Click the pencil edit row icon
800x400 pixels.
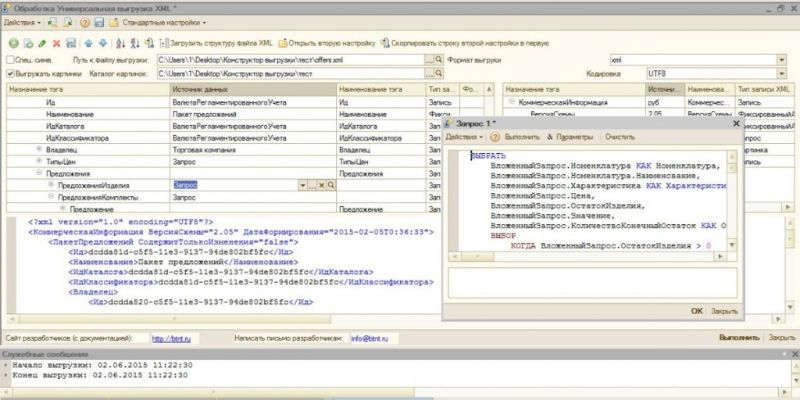[x=42, y=43]
